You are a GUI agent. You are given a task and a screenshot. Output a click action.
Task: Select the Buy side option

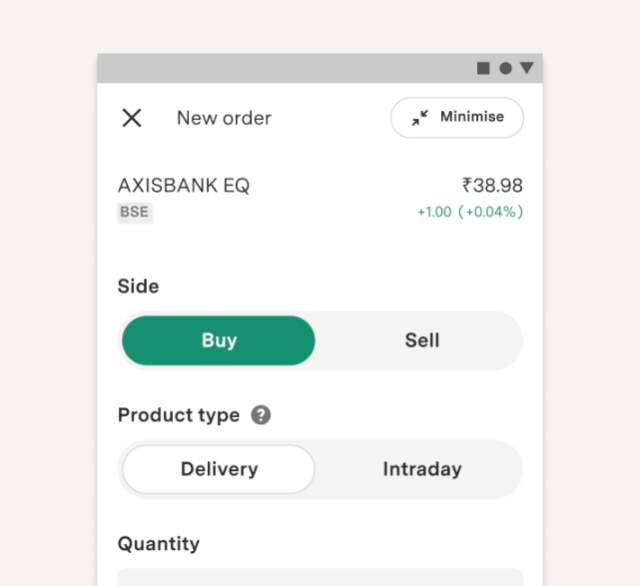tap(219, 340)
